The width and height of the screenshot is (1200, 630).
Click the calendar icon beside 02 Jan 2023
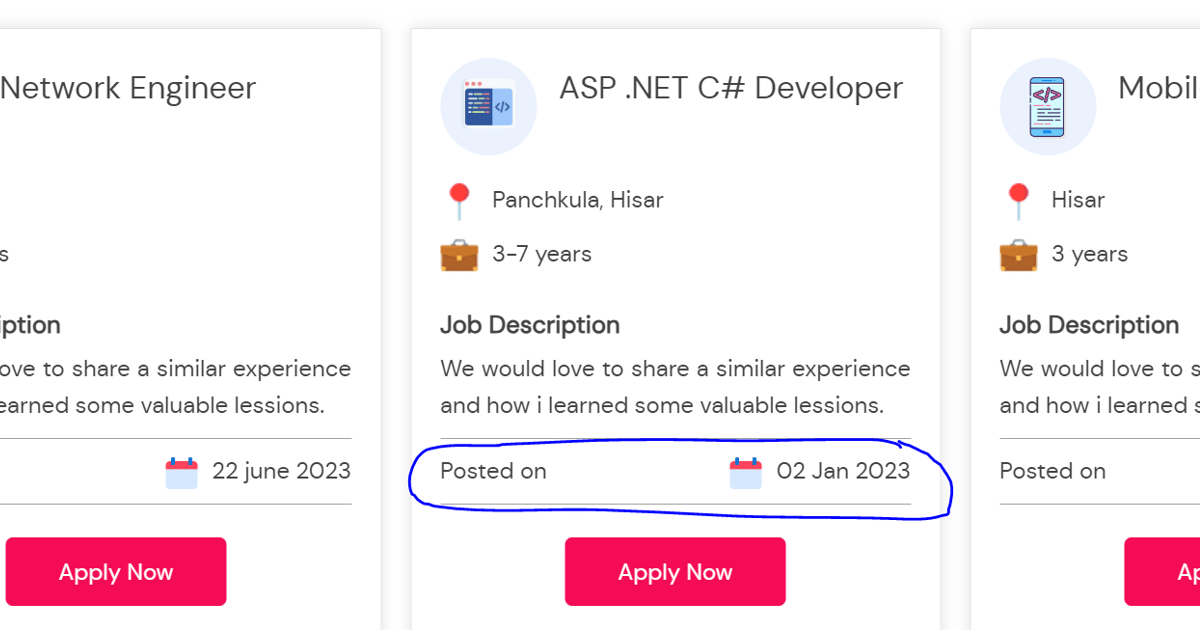746,472
